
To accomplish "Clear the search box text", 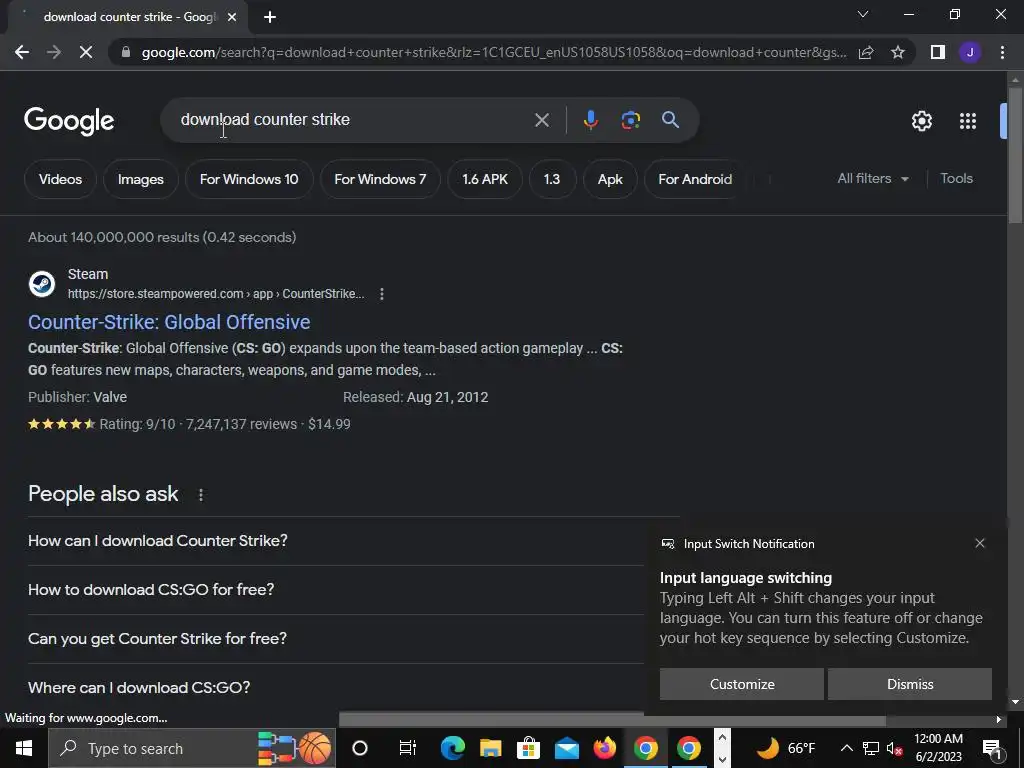I will point(541,120).
